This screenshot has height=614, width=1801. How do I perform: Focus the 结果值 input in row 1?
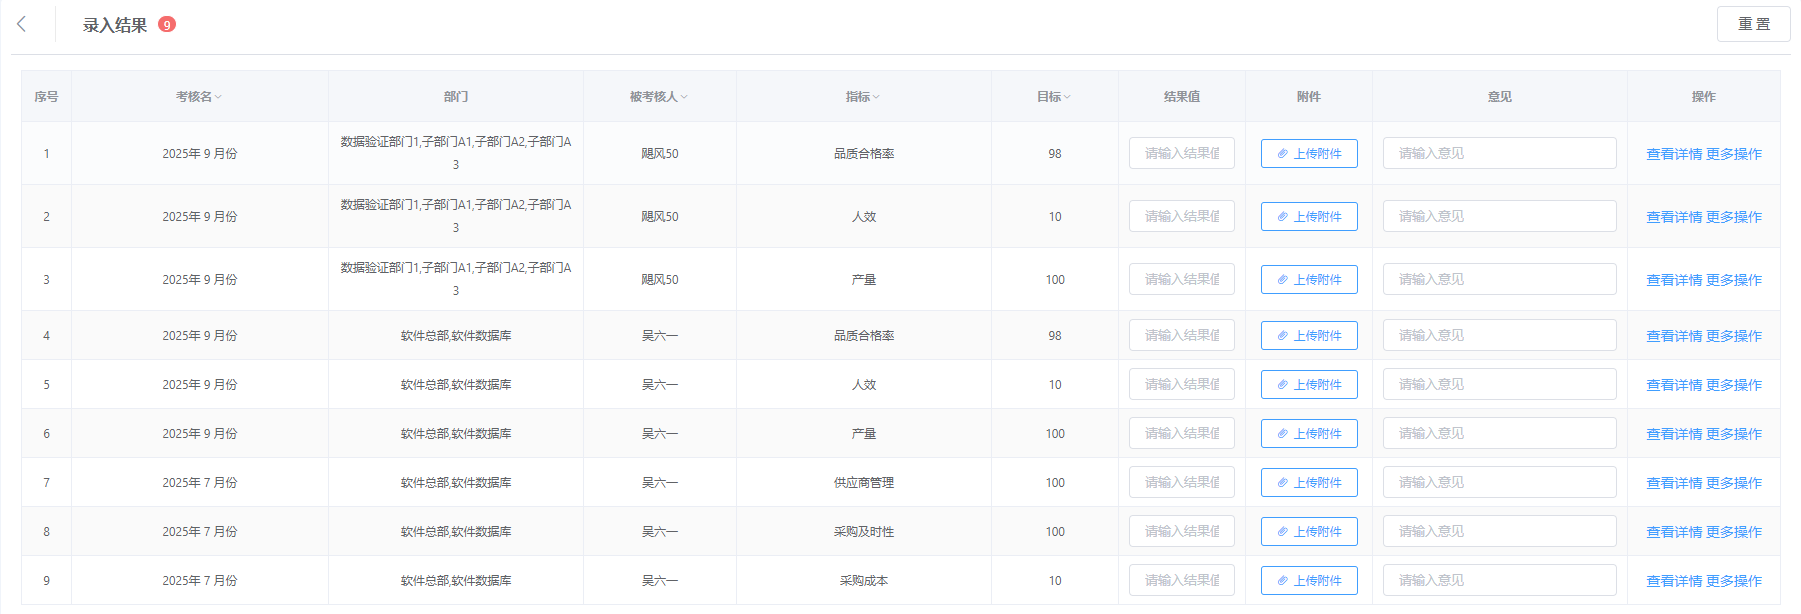(1181, 154)
